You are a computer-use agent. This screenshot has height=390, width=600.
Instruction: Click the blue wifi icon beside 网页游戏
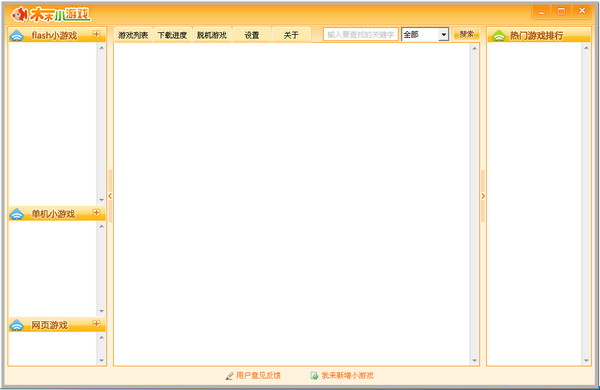coord(16,325)
